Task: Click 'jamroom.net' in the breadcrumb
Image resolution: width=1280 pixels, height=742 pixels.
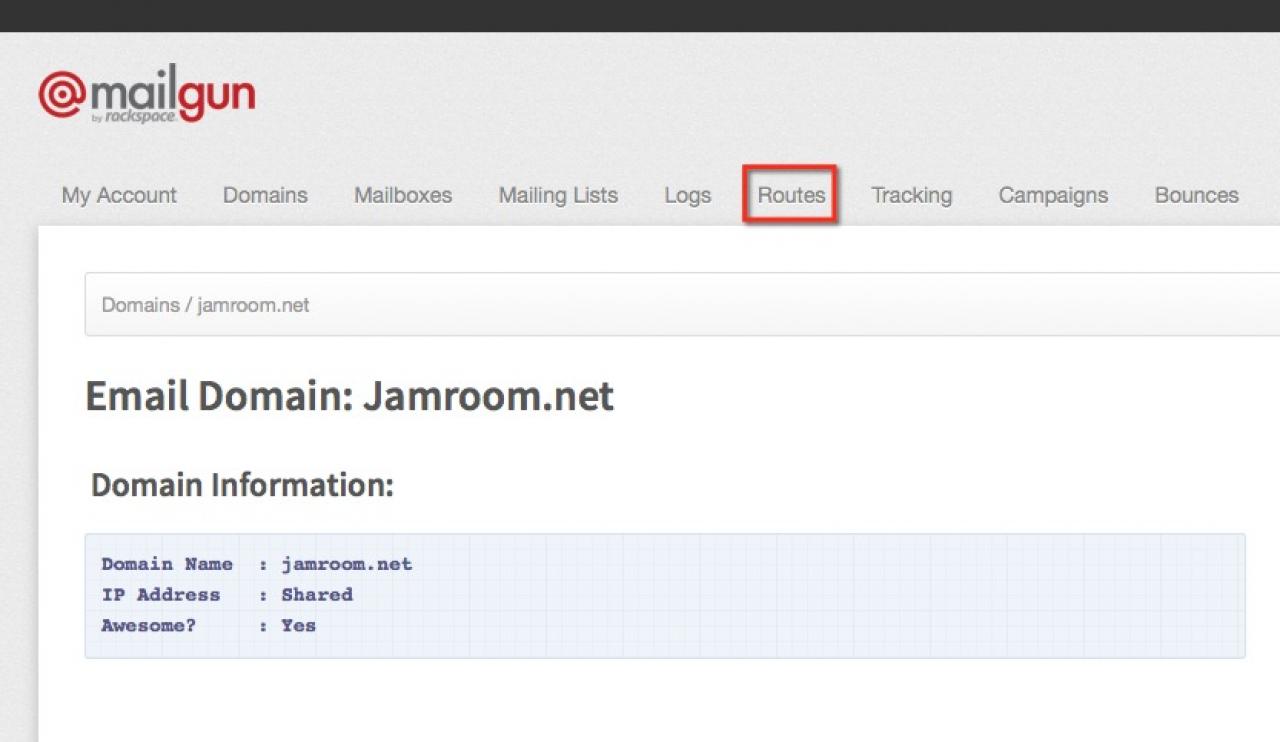Action: [253, 305]
